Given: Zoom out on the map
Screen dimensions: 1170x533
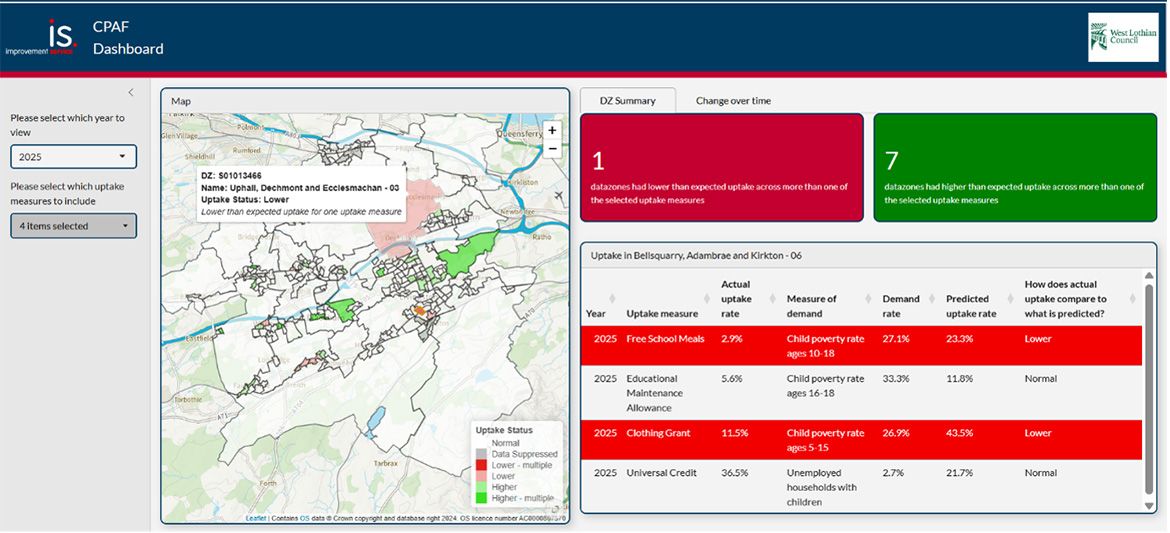Looking at the screenshot, I should (x=552, y=148).
